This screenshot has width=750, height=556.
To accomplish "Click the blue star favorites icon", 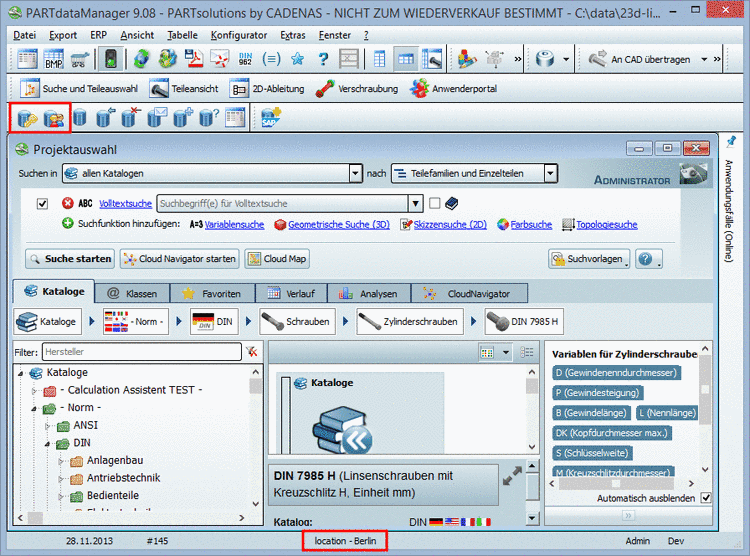I will 298,59.
